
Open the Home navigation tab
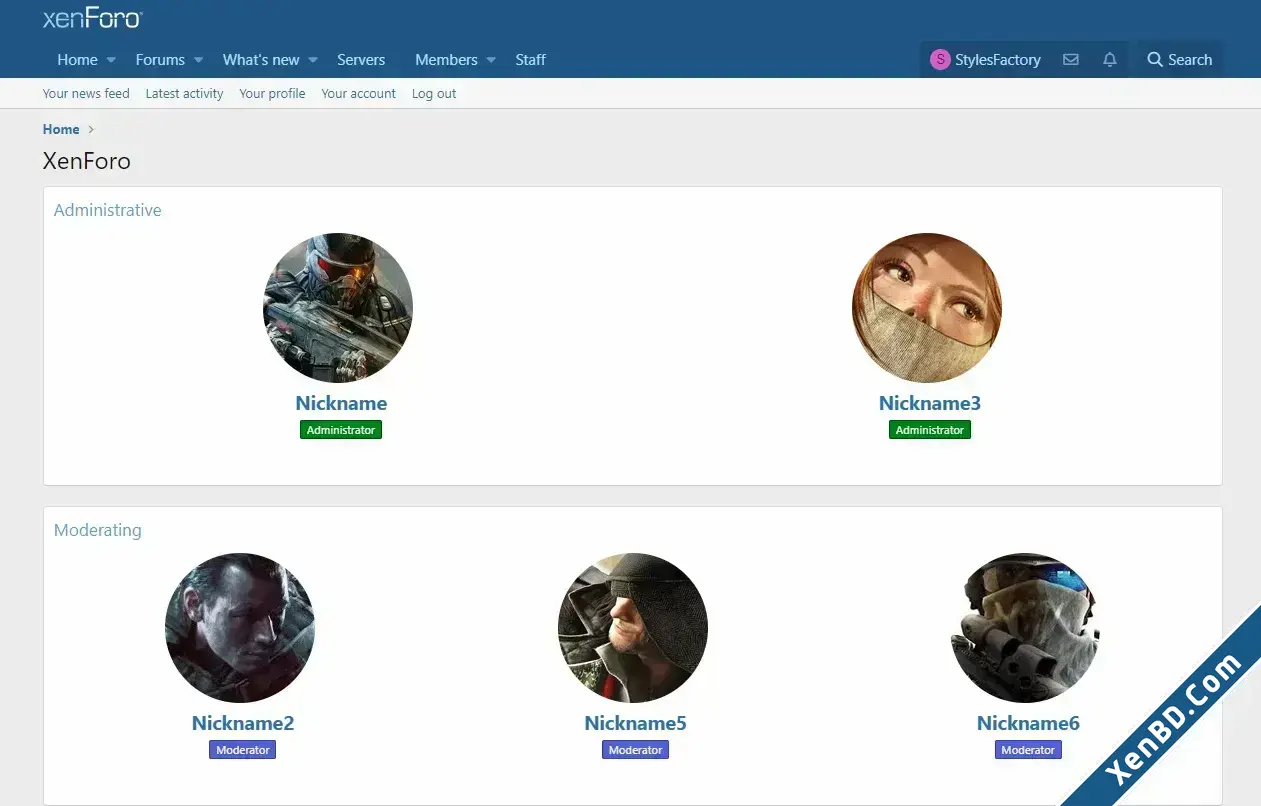point(77,60)
